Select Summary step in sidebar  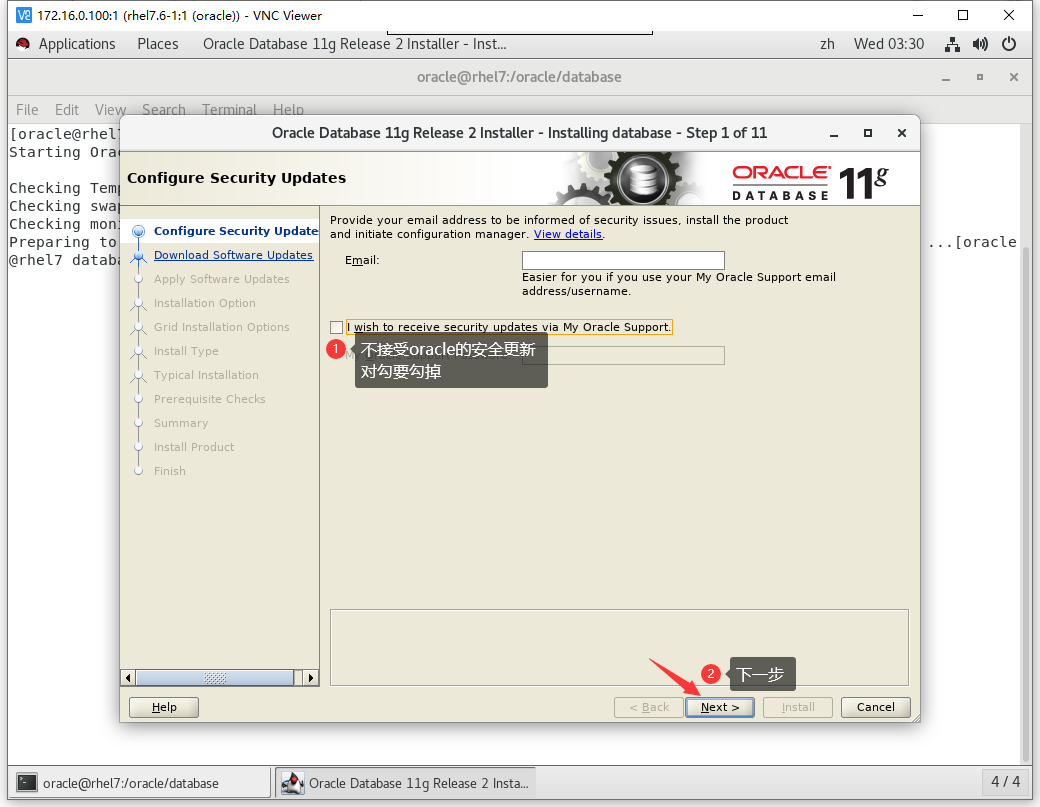[x=181, y=423]
